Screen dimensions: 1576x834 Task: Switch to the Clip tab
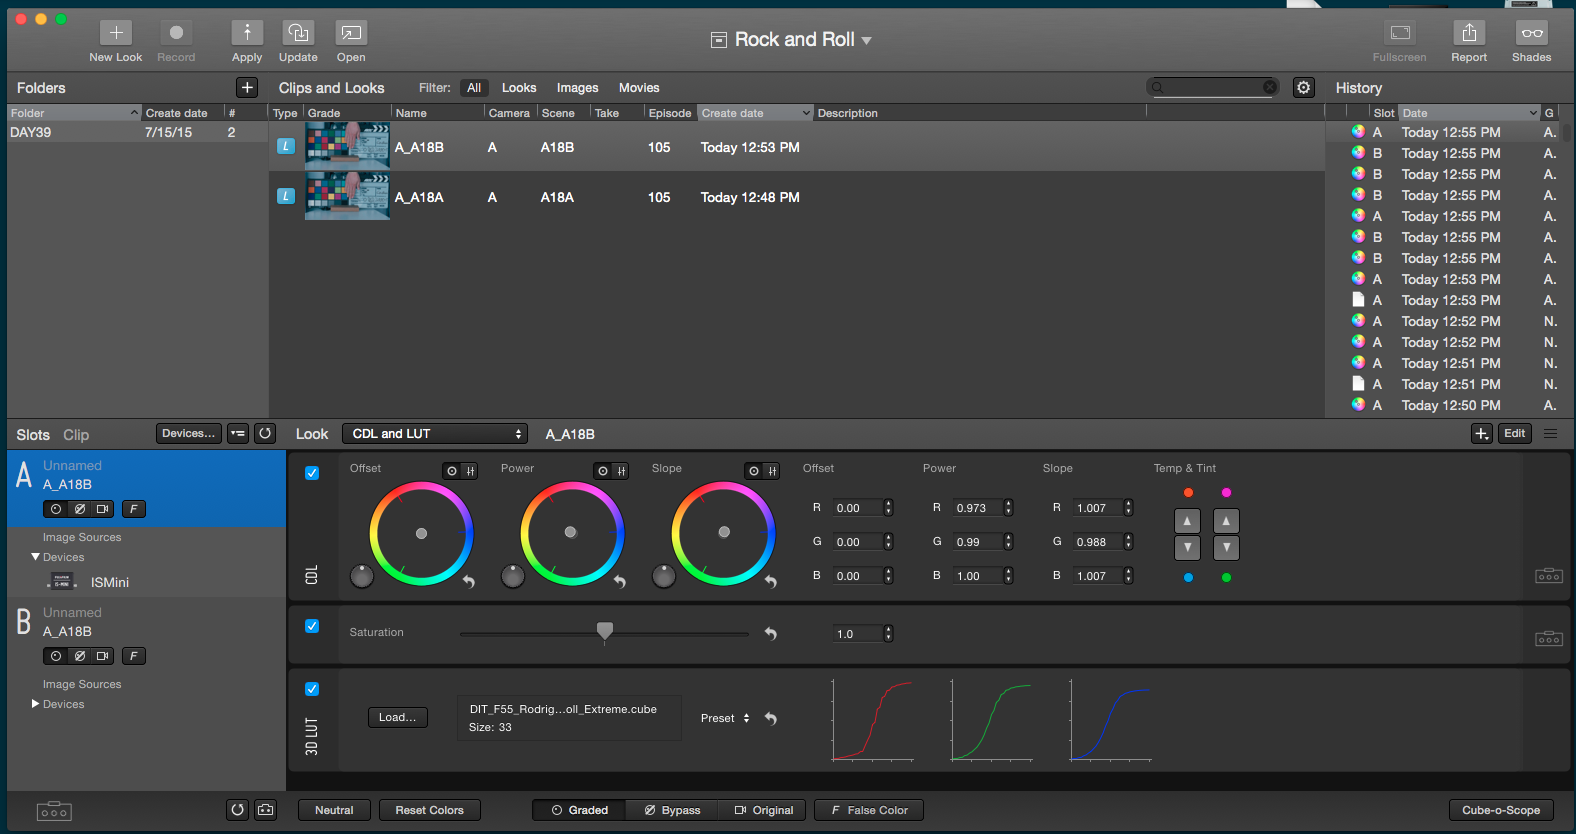coord(76,435)
